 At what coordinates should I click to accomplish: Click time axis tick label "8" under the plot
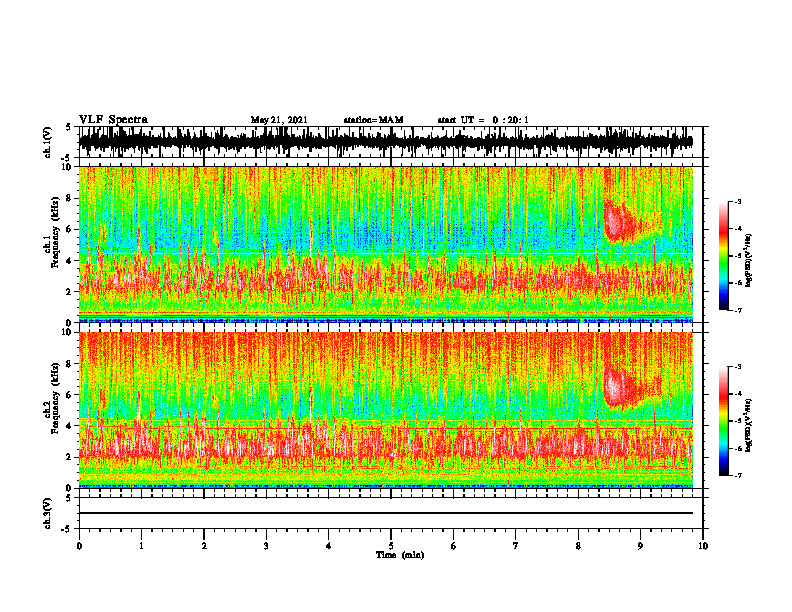tap(578, 546)
